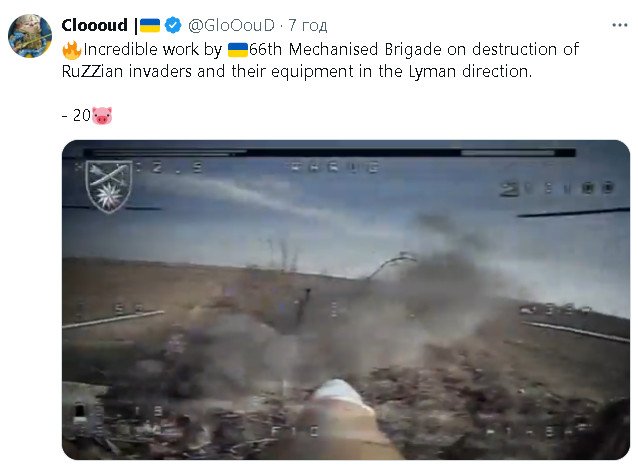Click the display name Cloooud

94,25
